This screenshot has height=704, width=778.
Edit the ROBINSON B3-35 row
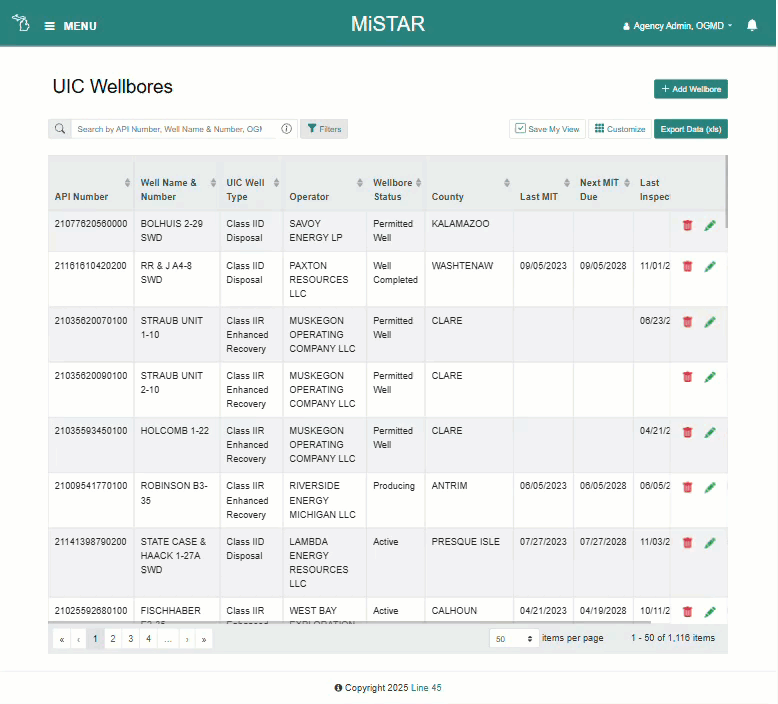[x=710, y=487]
